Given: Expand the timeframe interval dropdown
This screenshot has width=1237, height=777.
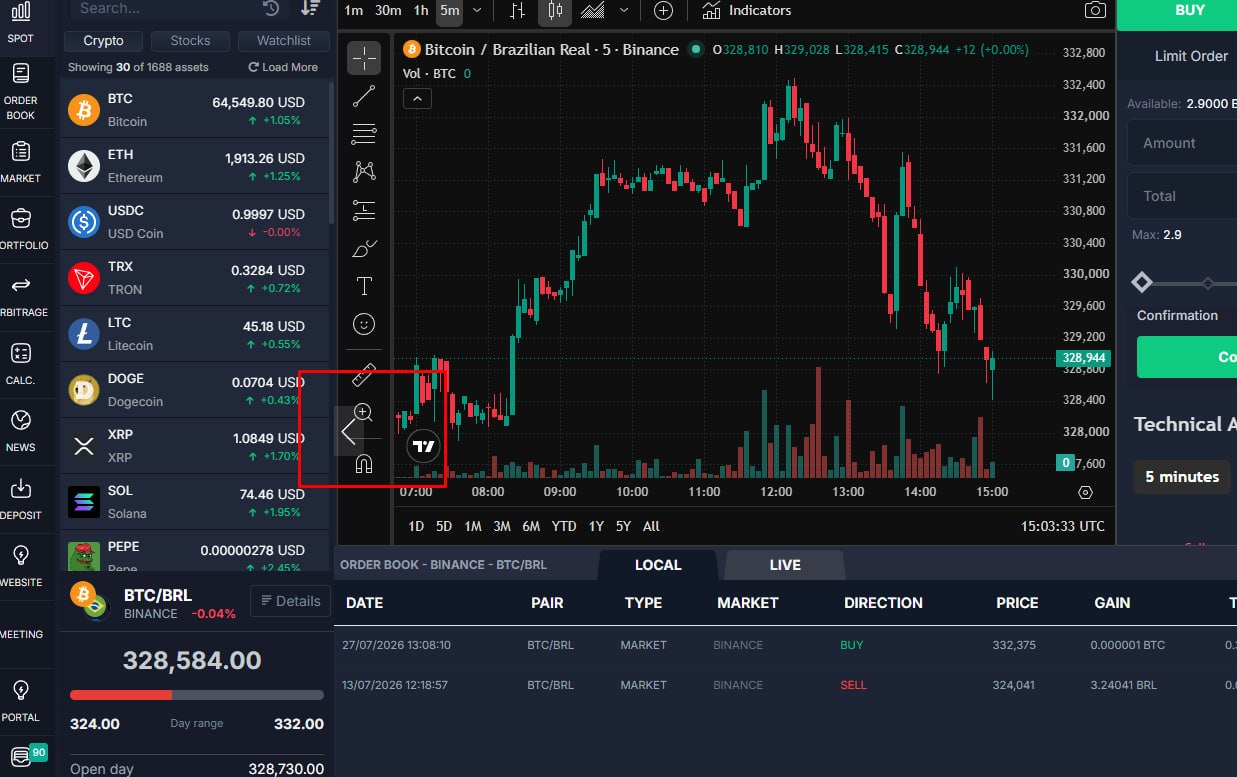Looking at the screenshot, I should pyautogui.click(x=477, y=10).
